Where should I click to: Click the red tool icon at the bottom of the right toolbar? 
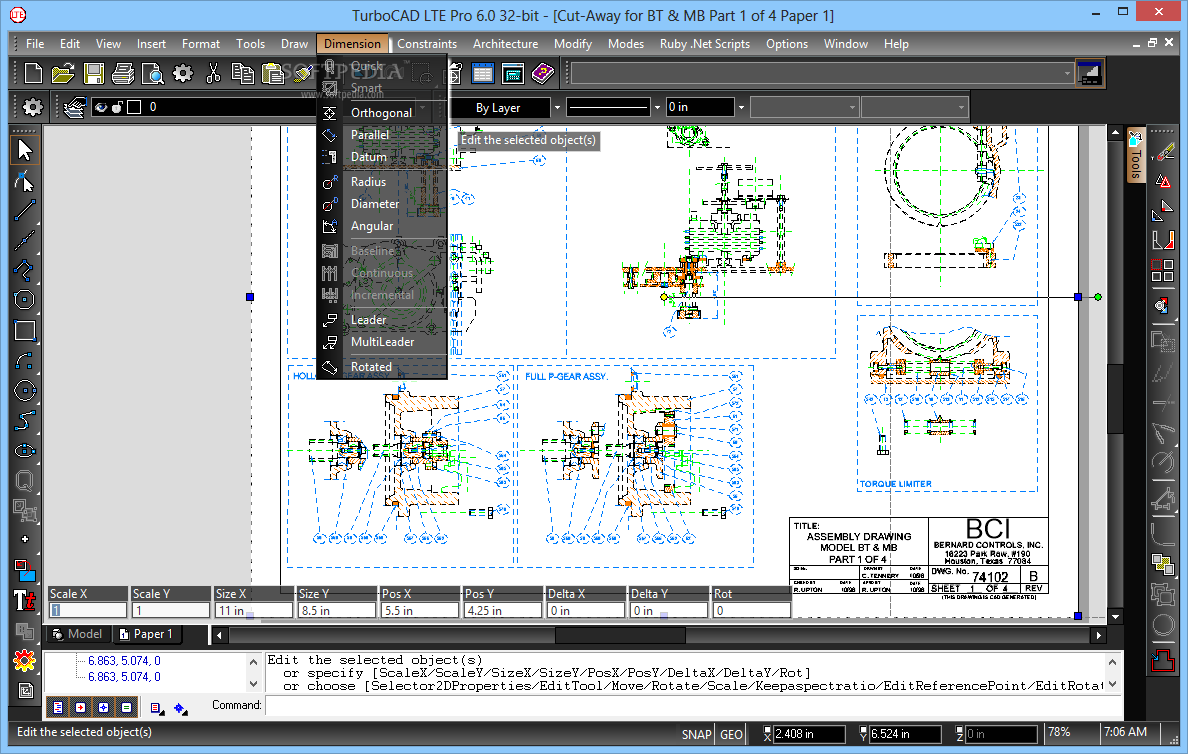click(1162, 660)
